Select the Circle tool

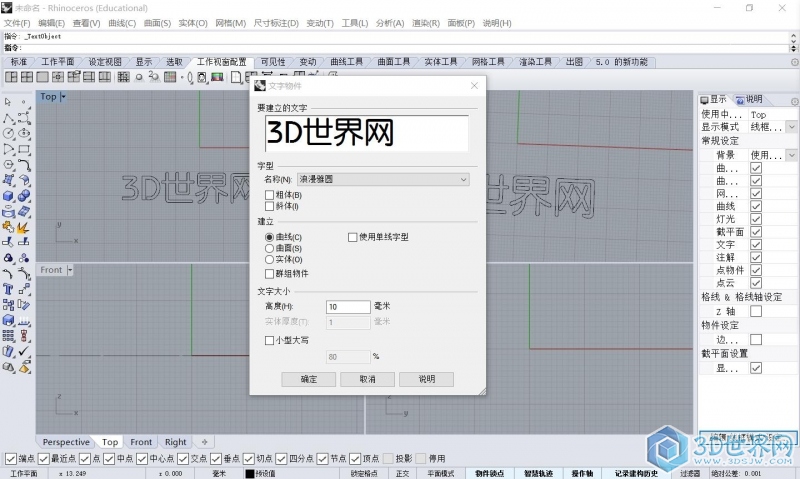8,134
